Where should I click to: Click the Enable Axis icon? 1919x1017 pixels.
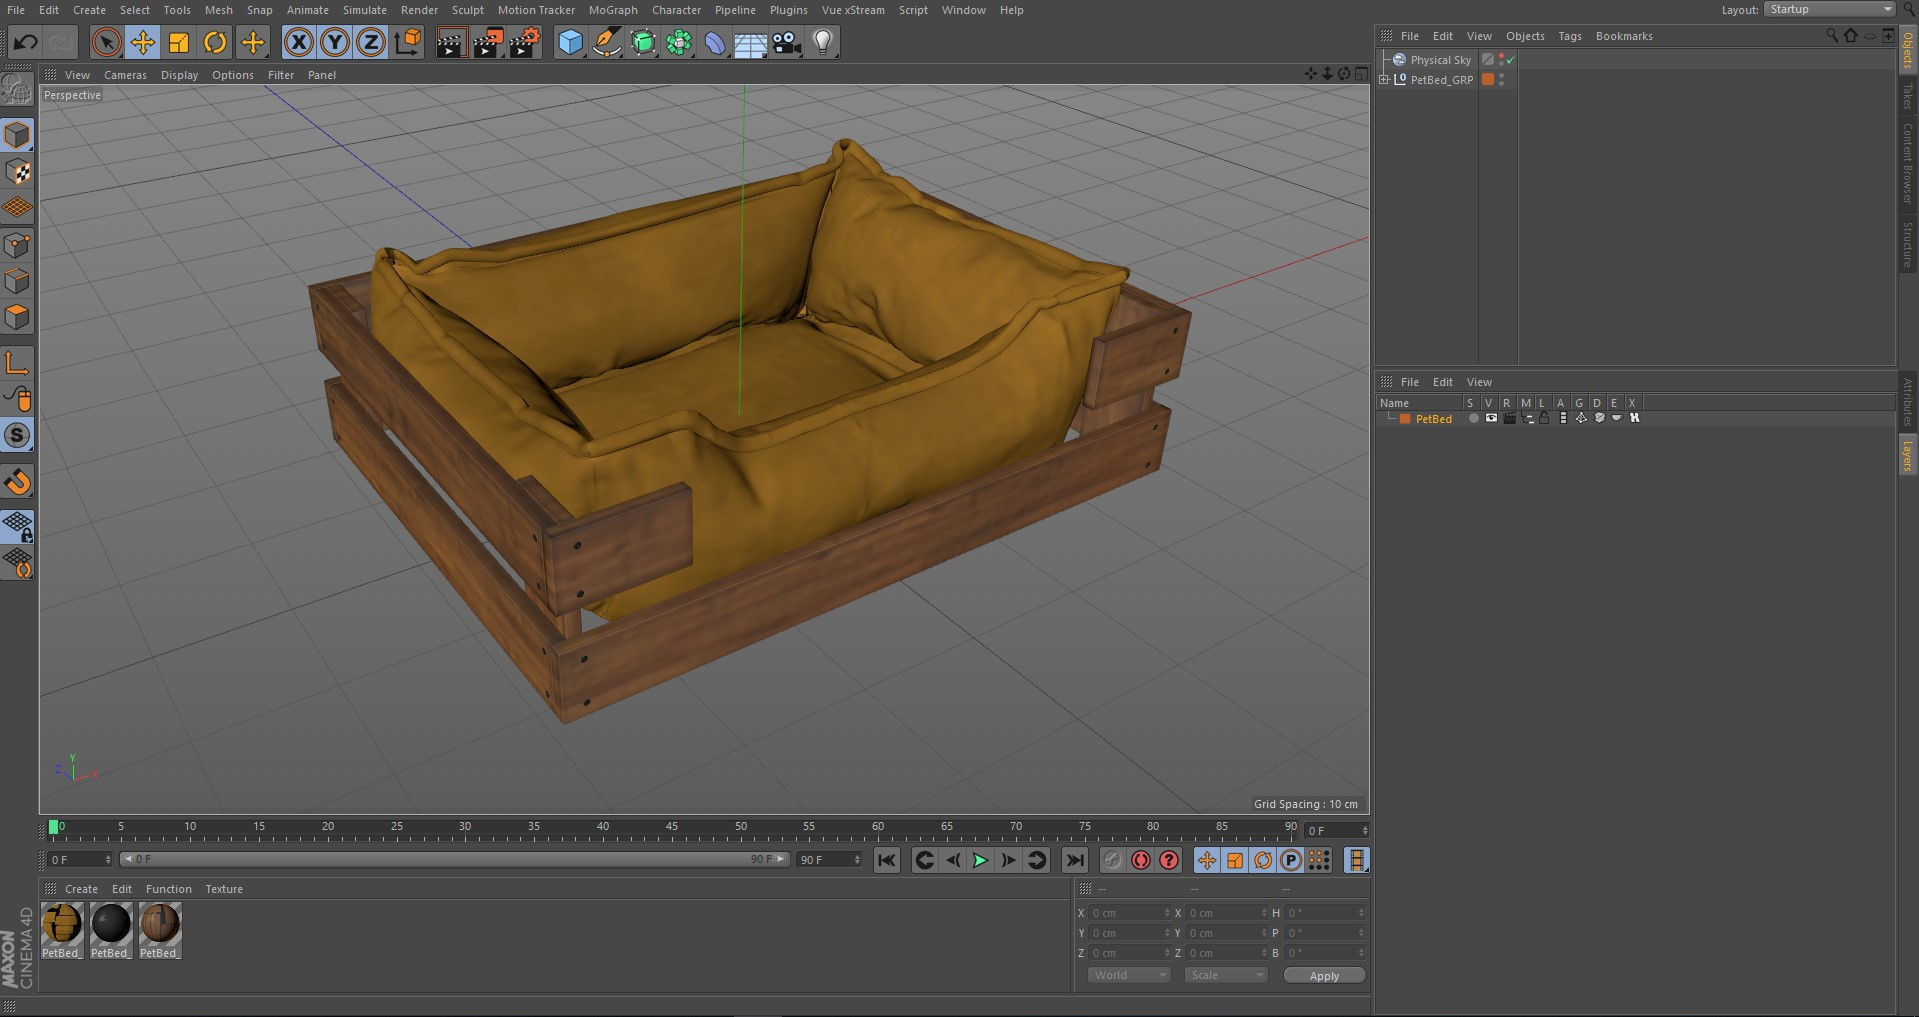pyautogui.click(x=18, y=362)
